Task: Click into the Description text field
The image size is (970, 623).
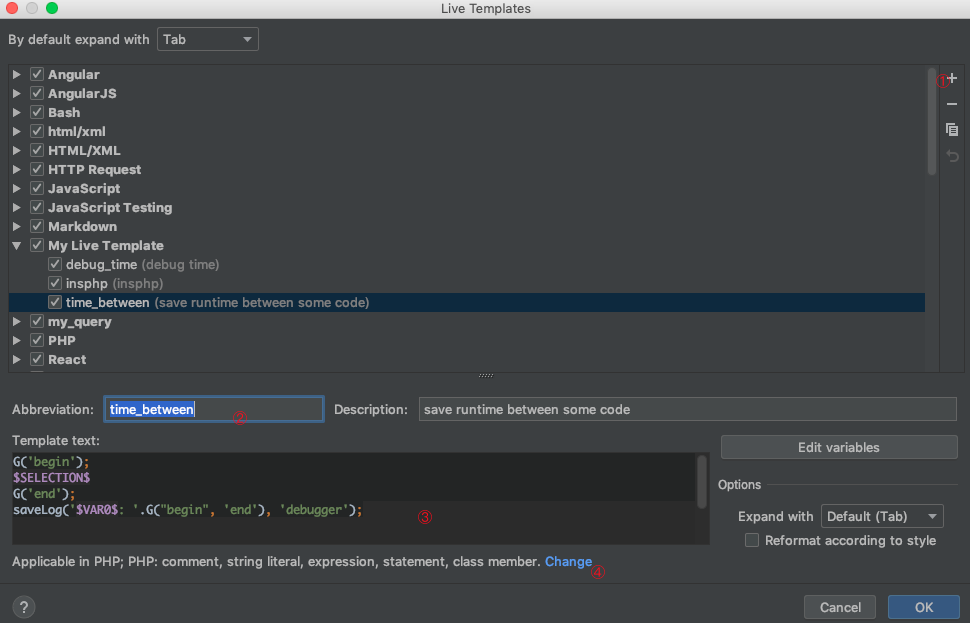Action: click(686, 409)
